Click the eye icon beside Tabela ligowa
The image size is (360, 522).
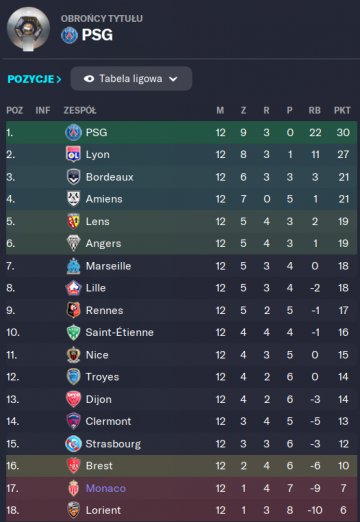pyautogui.click(x=89, y=79)
